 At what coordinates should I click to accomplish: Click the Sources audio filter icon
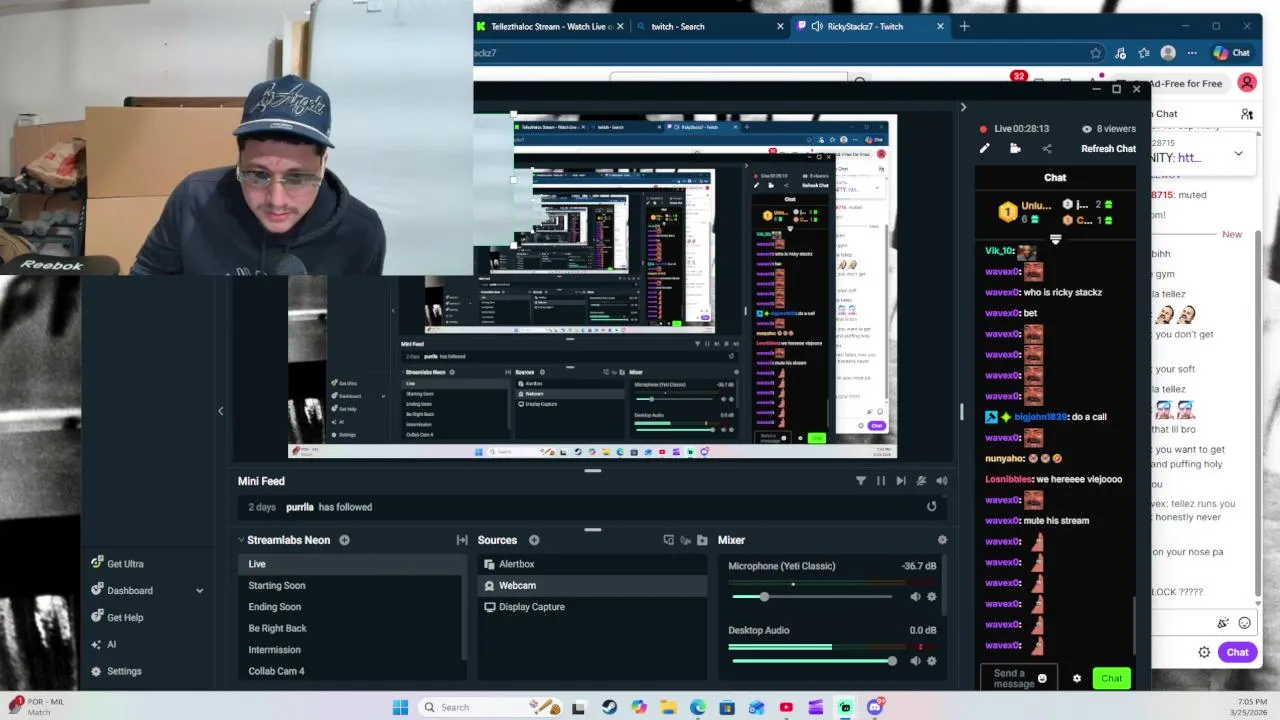[x=685, y=540]
